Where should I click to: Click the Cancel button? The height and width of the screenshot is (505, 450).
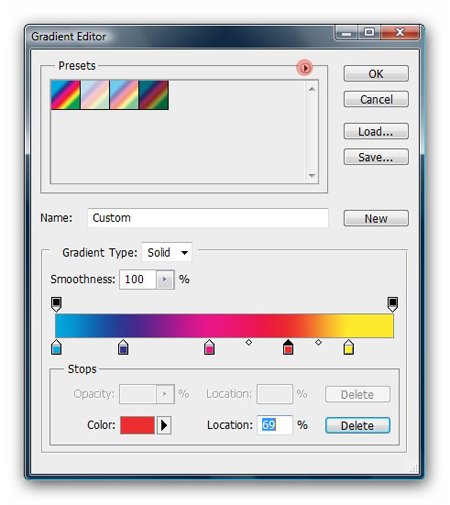[x=376, y=99]
